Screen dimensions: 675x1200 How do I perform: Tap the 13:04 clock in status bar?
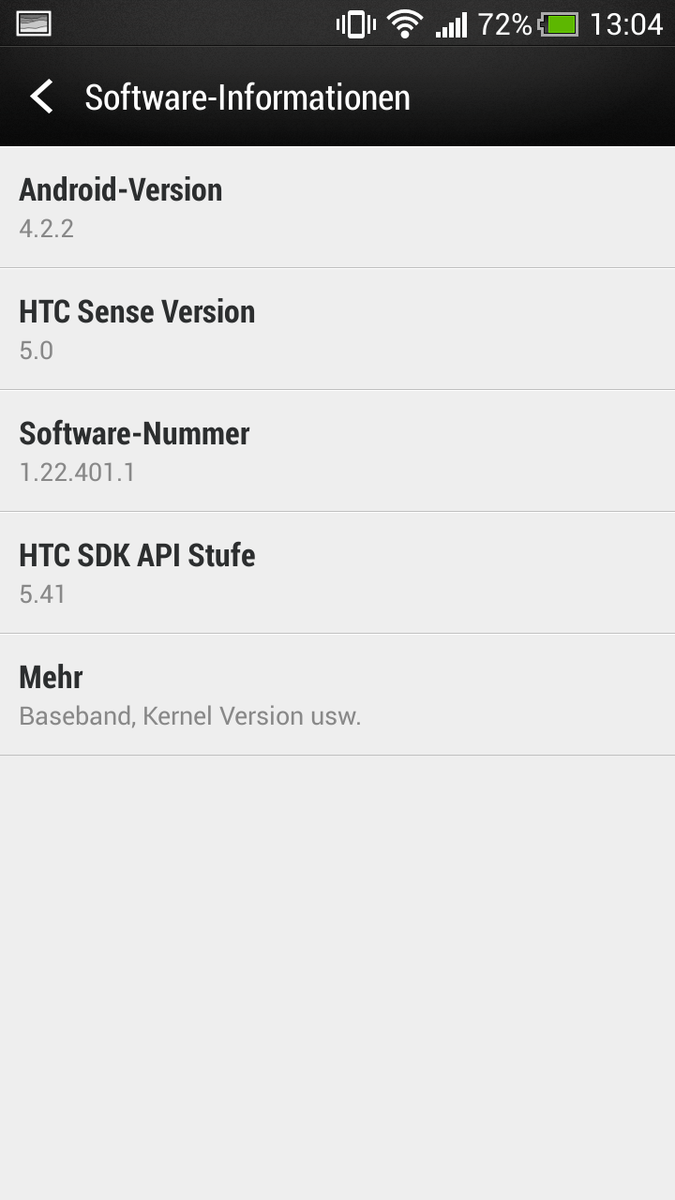click(626, 24)
